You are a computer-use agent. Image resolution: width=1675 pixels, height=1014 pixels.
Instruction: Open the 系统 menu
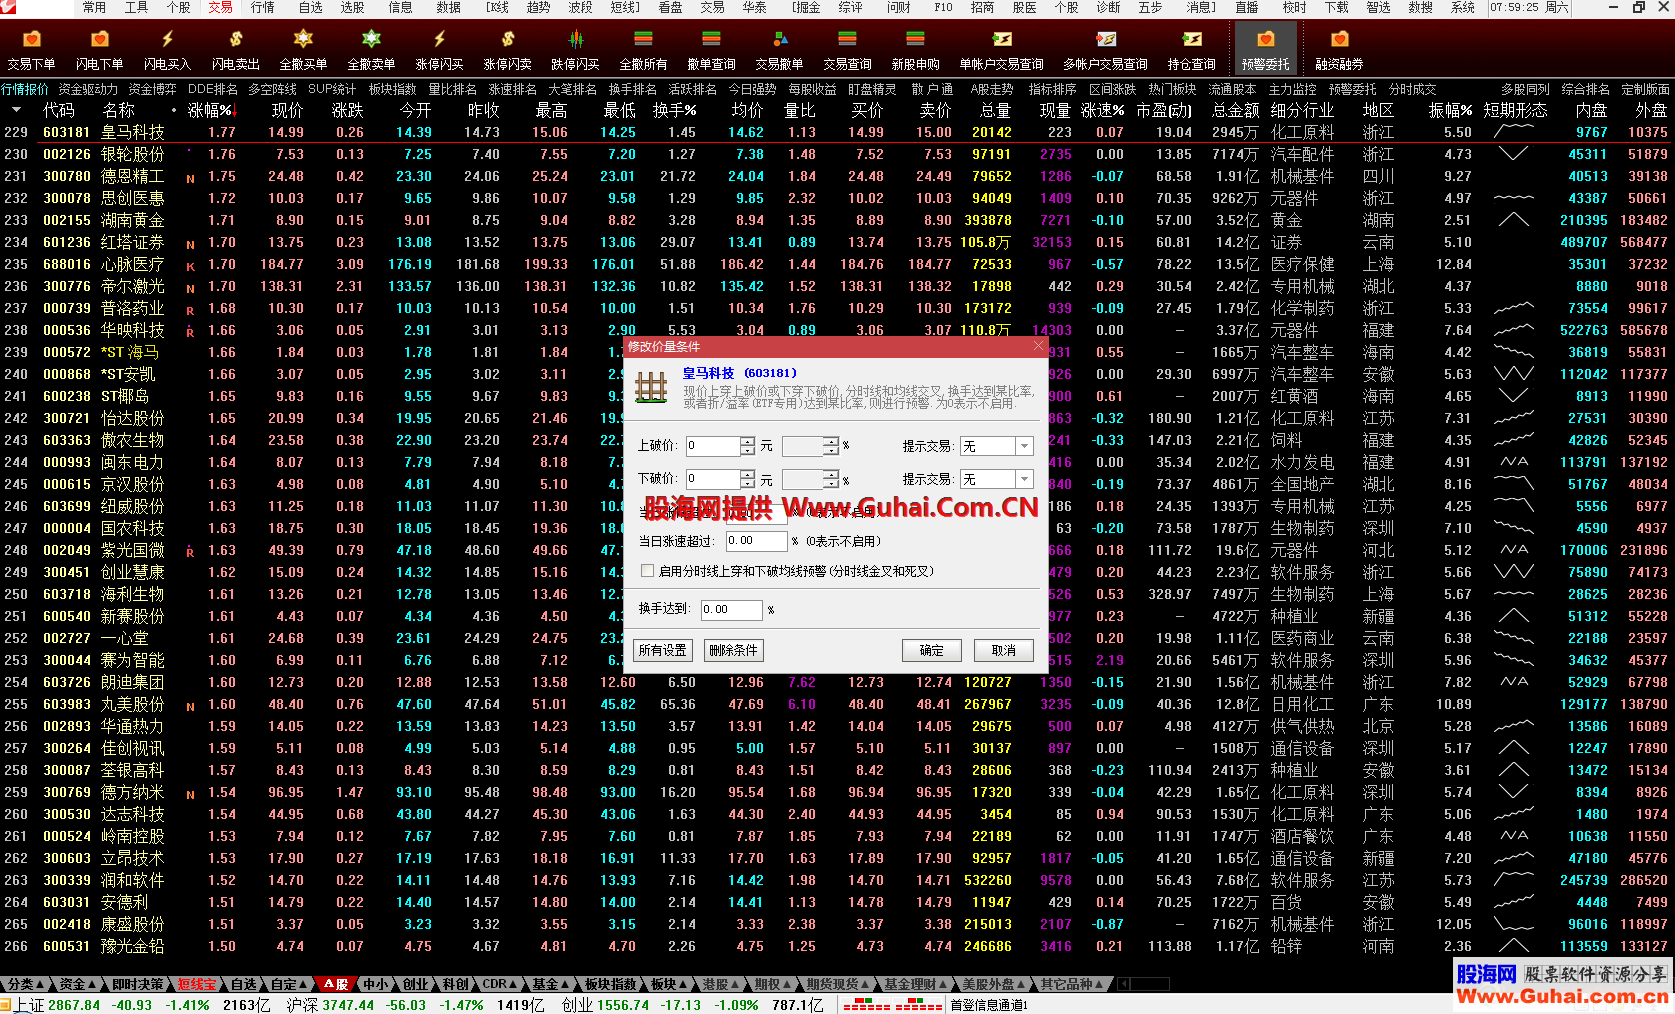click(1463, 7)
